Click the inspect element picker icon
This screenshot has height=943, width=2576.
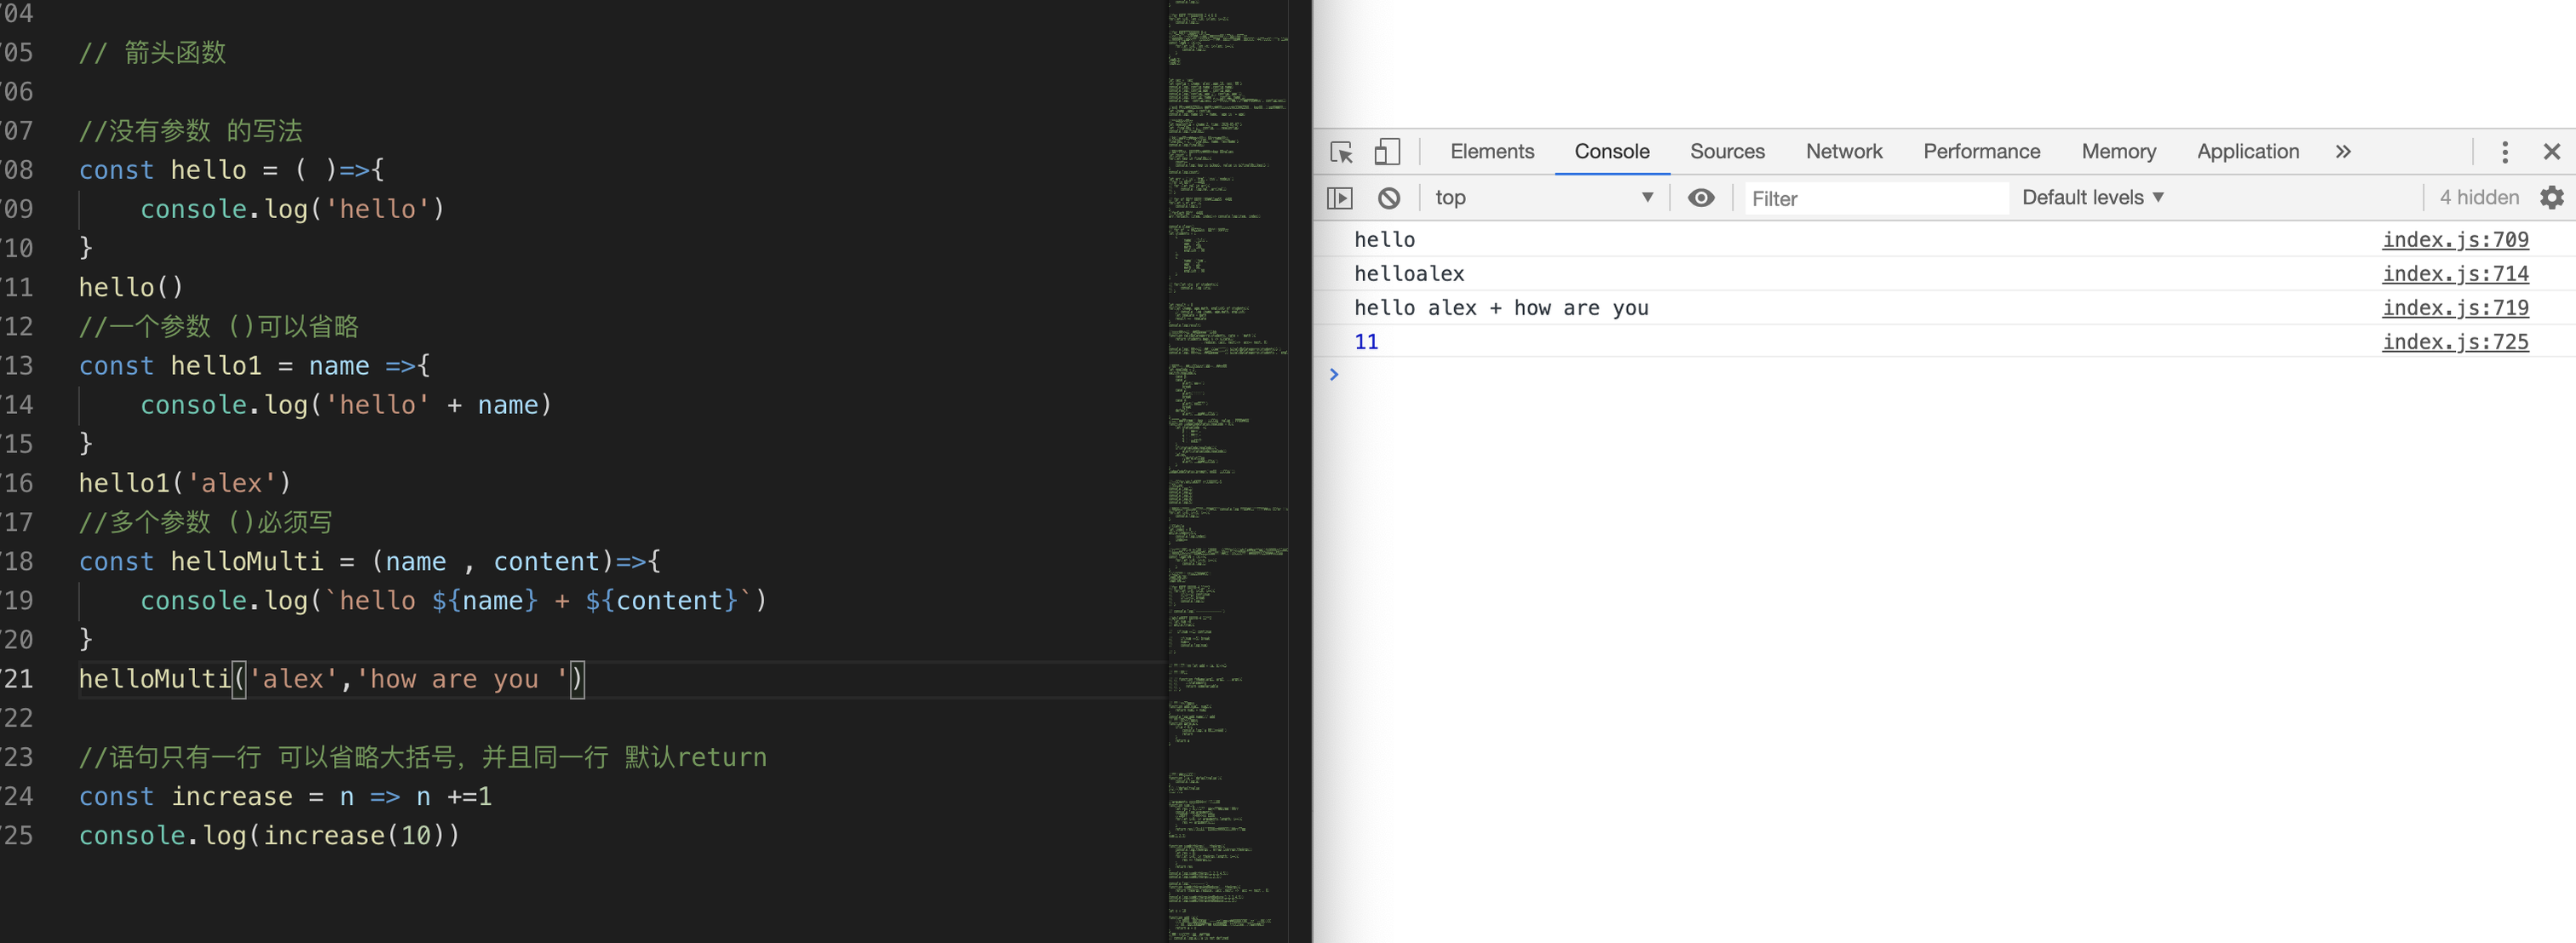click(x=1341, y=152)
